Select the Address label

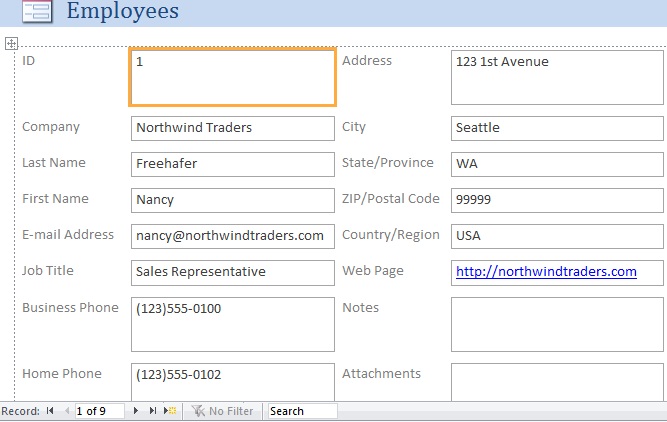(x=367, y=61)
